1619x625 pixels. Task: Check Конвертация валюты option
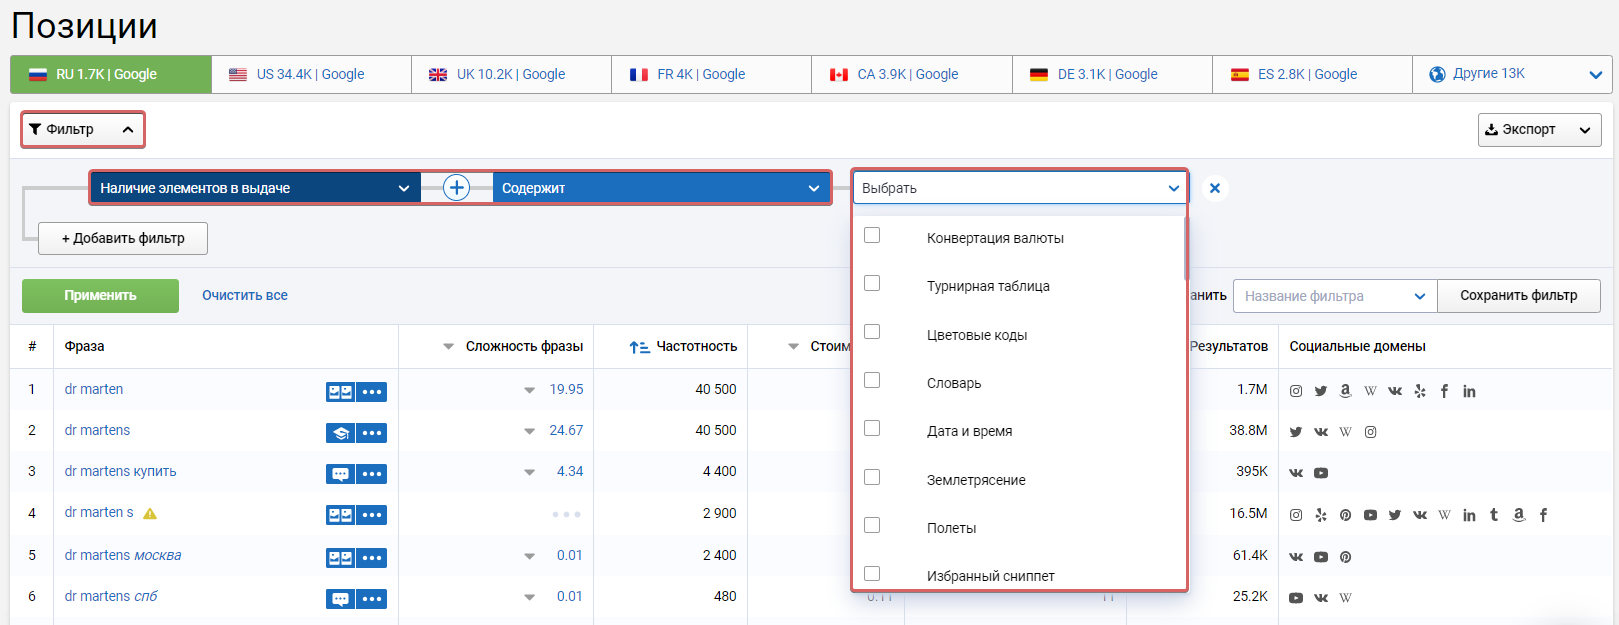[x=872, y=235]
